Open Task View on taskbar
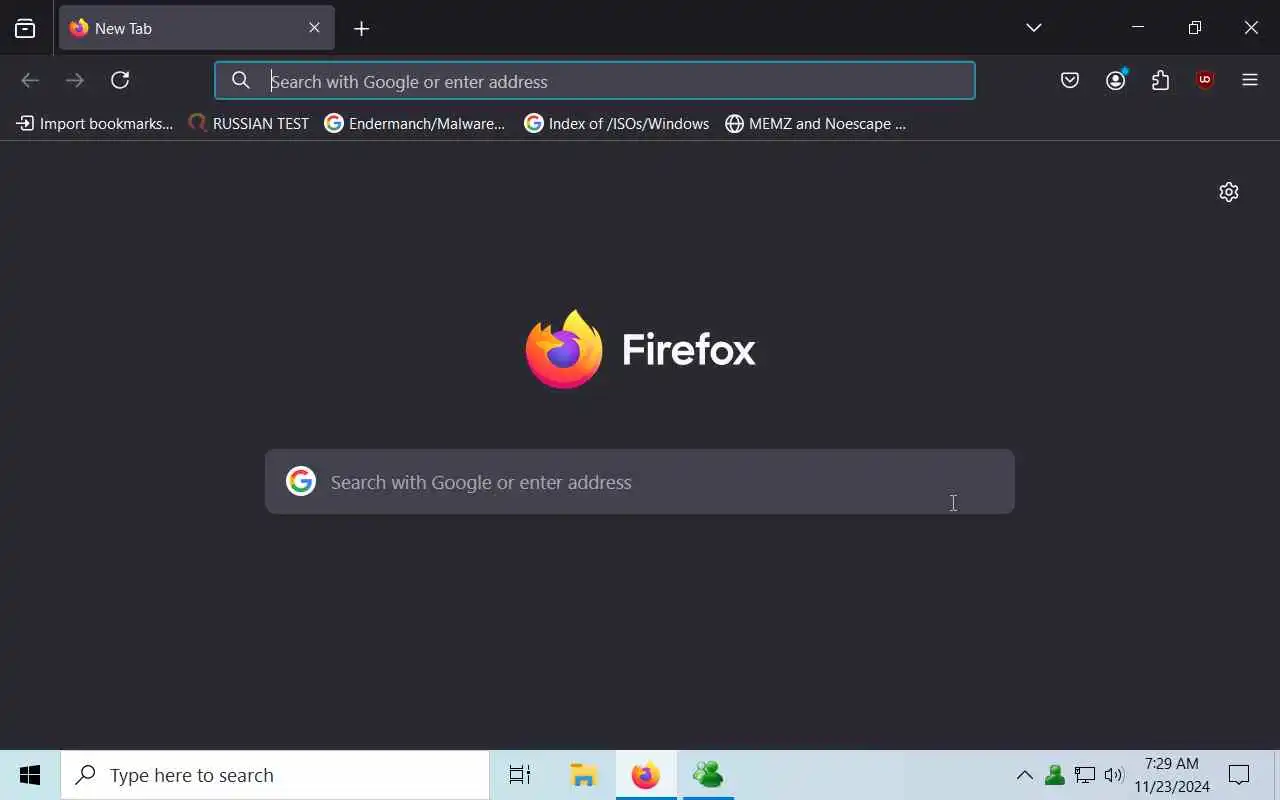Image resolution: width=1280 pixels, height=800 pixels. (x=520, y=775)
